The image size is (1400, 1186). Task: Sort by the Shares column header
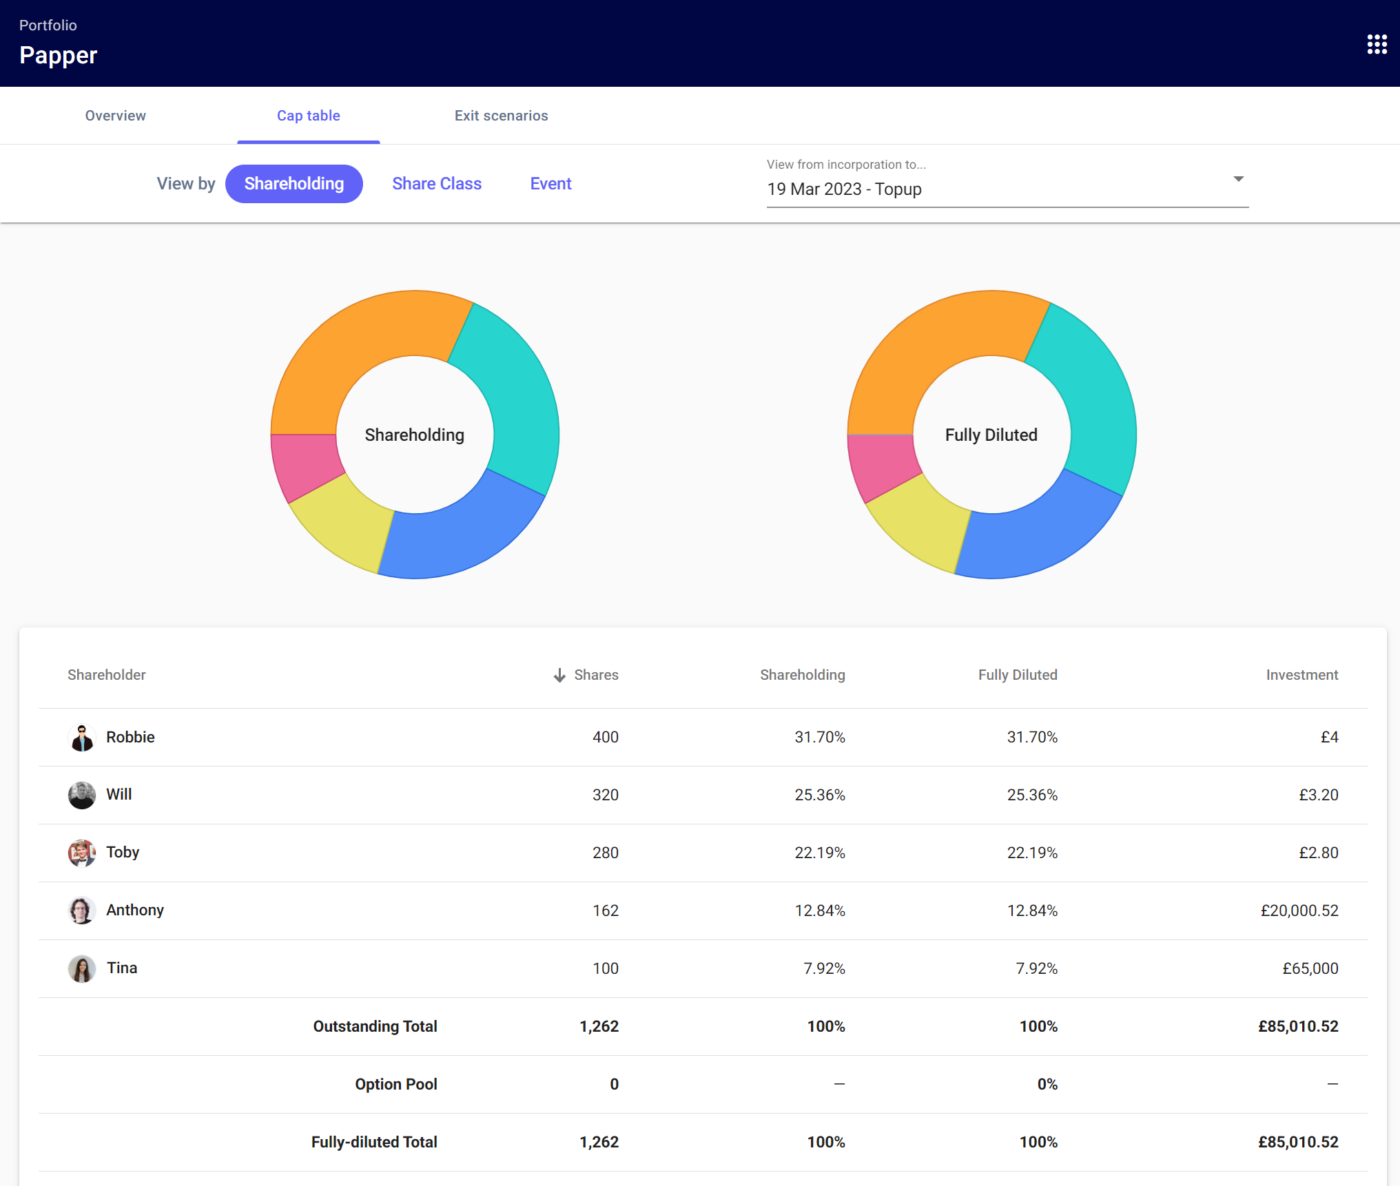[596, 675]
